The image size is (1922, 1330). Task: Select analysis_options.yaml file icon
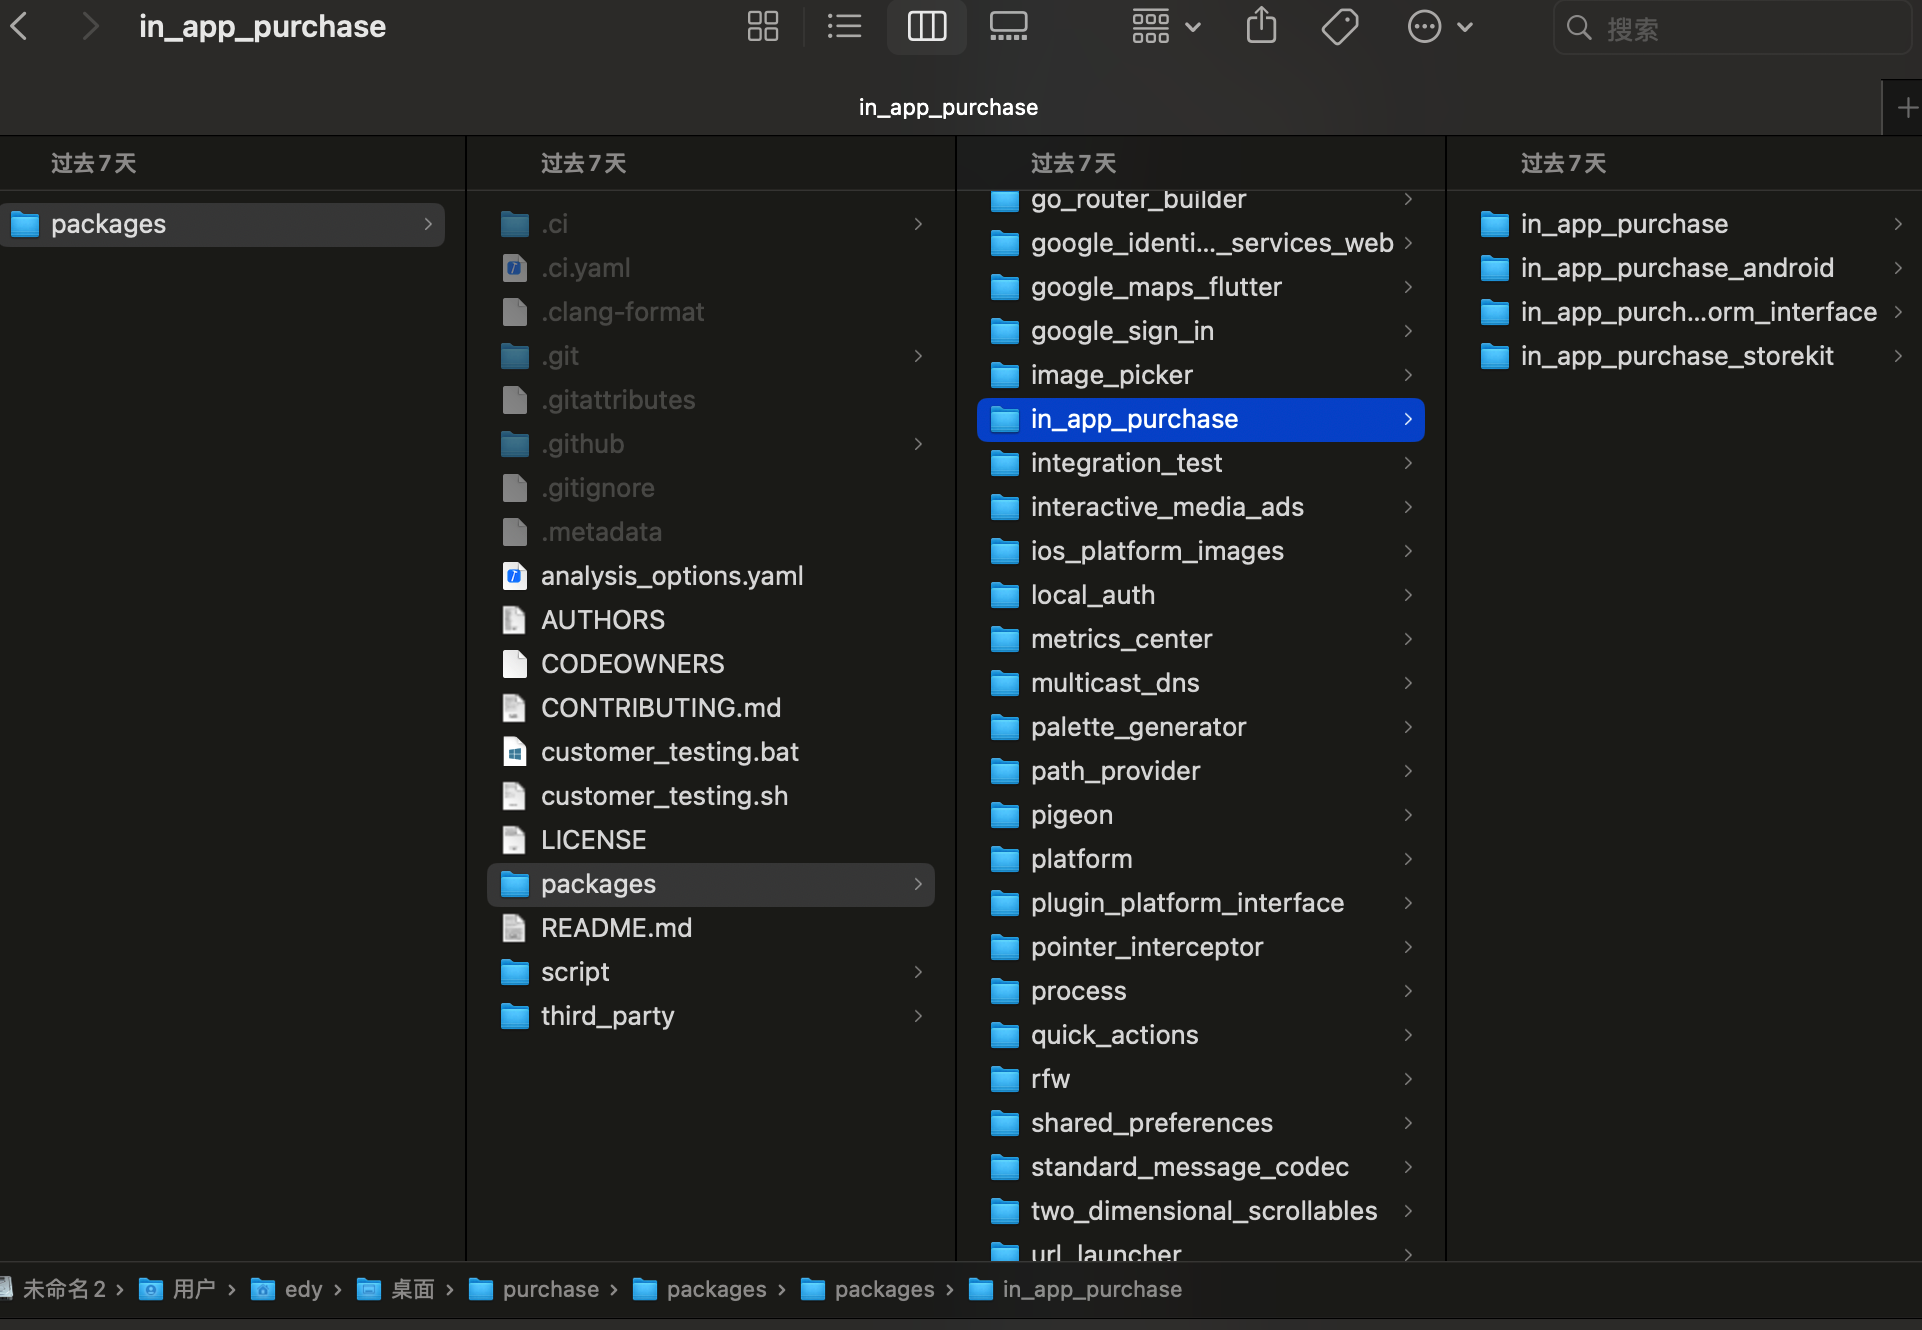pyautogui.click(x=514, y=576)
